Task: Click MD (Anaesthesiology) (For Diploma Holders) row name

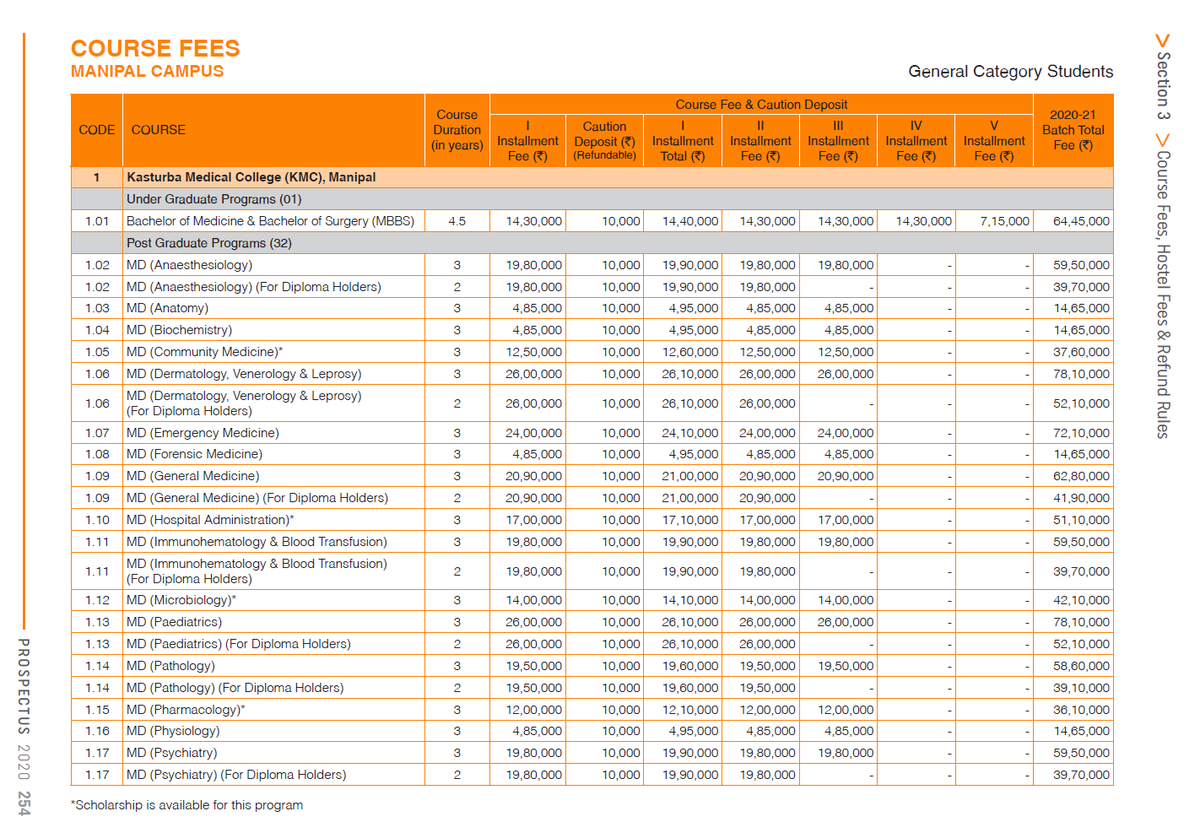Action: click(x=254, y=287)
